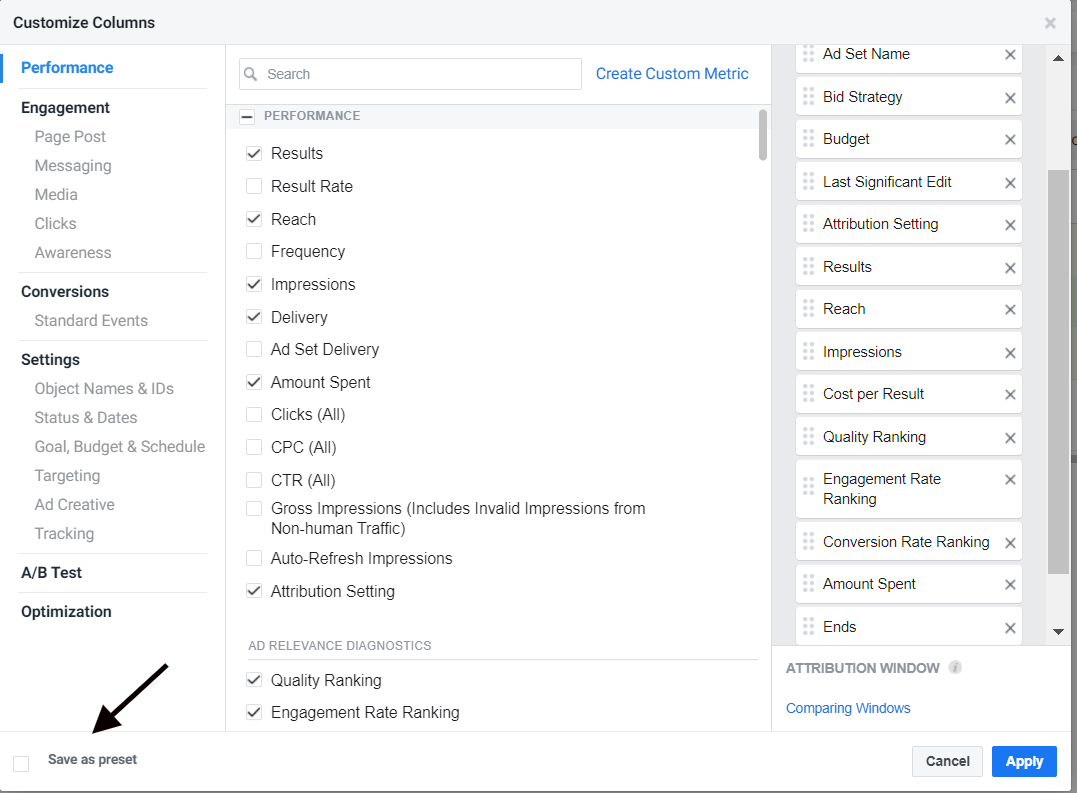
Task: Remove the Ends column with its X
Action: pos(1010,626)
